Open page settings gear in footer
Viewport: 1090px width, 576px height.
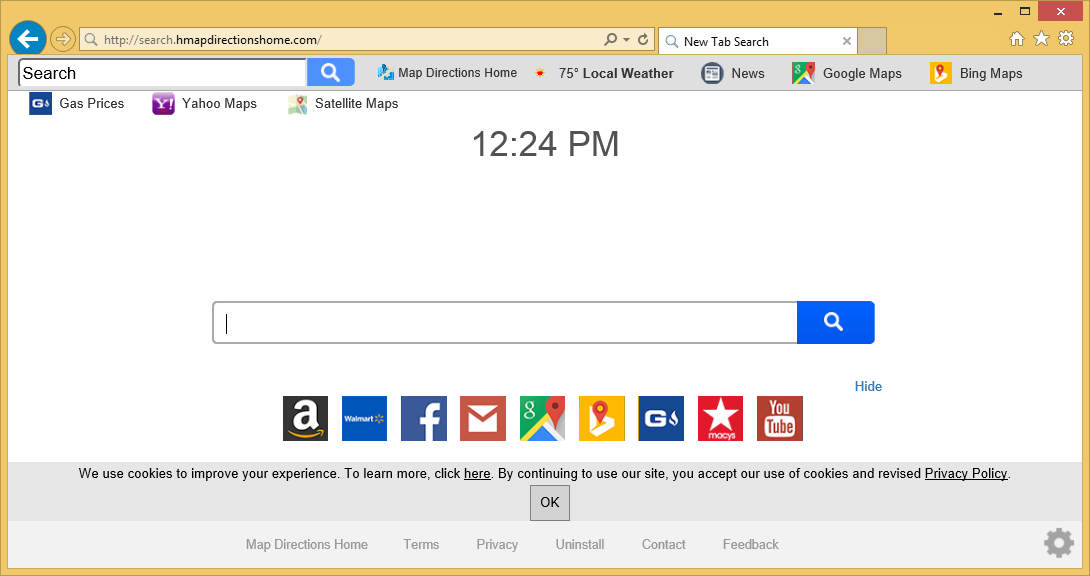click(1059, 543)
